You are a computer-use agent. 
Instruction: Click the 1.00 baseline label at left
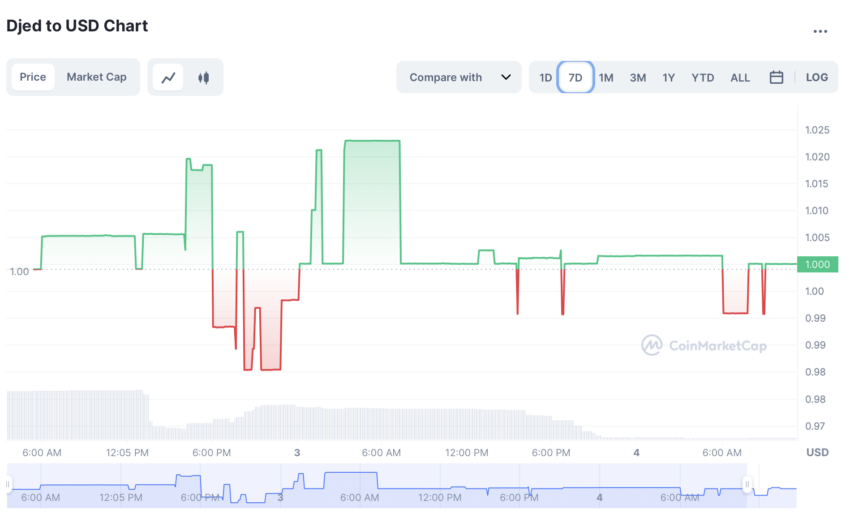(20, 271)
